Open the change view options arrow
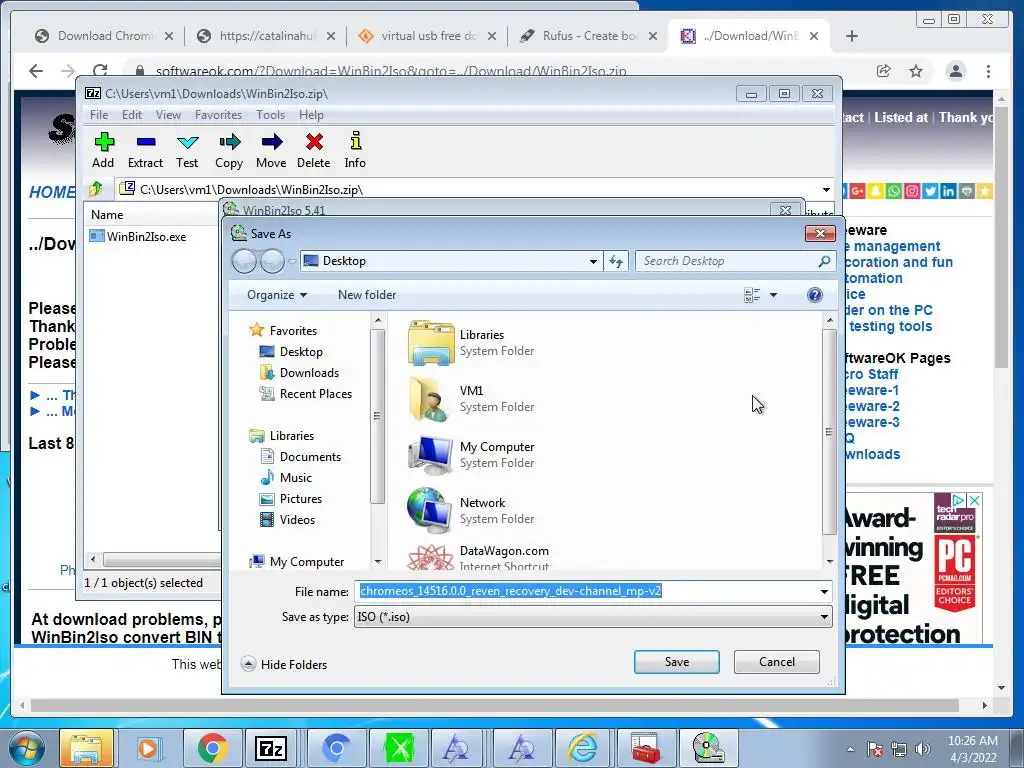 (773, 295)
